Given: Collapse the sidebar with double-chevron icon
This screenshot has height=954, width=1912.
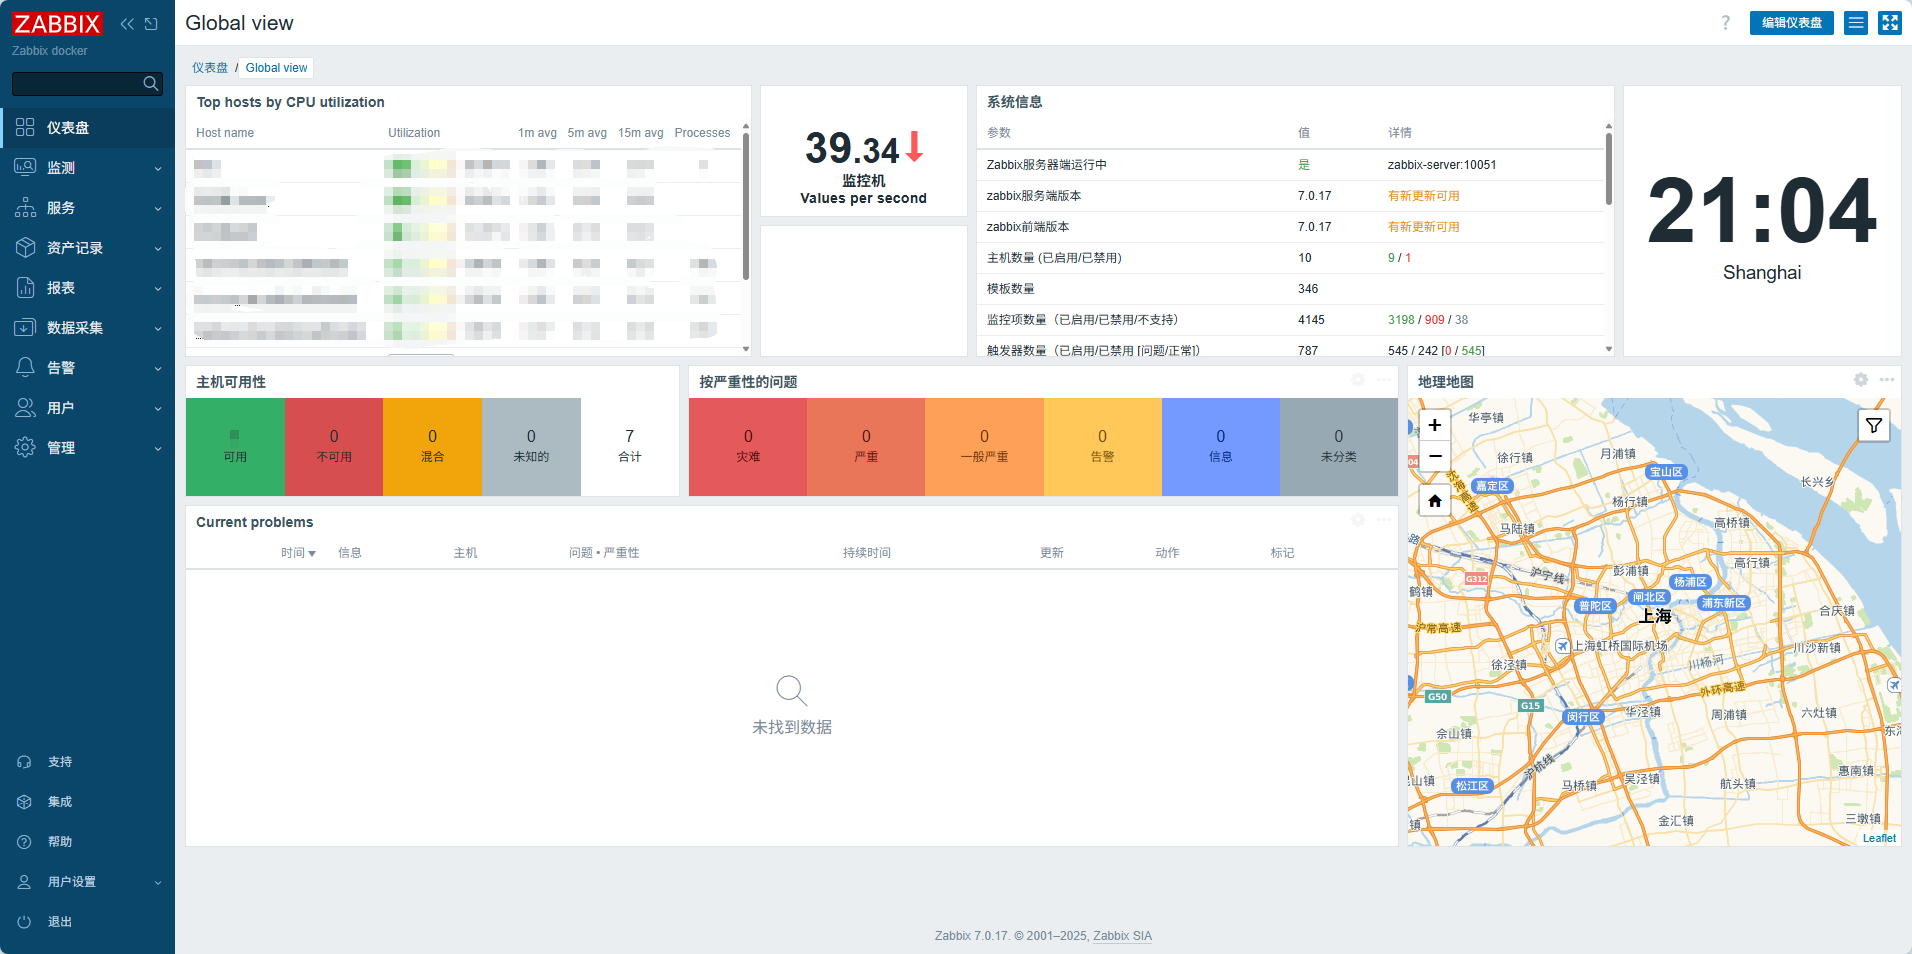Looking at the screenshot, I should pos(127,24).
